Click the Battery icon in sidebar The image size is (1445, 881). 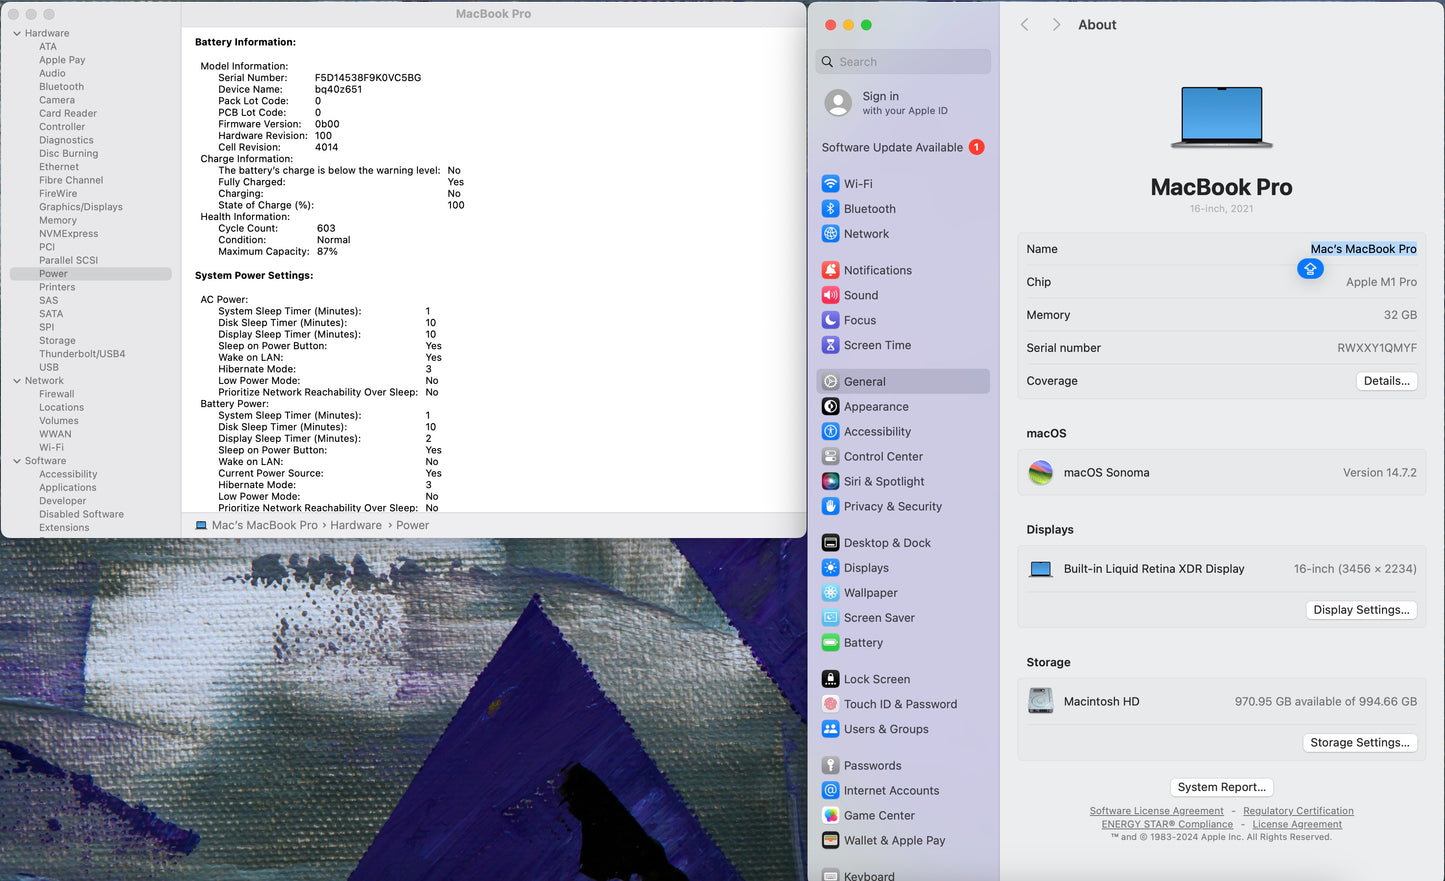point(830,643)
